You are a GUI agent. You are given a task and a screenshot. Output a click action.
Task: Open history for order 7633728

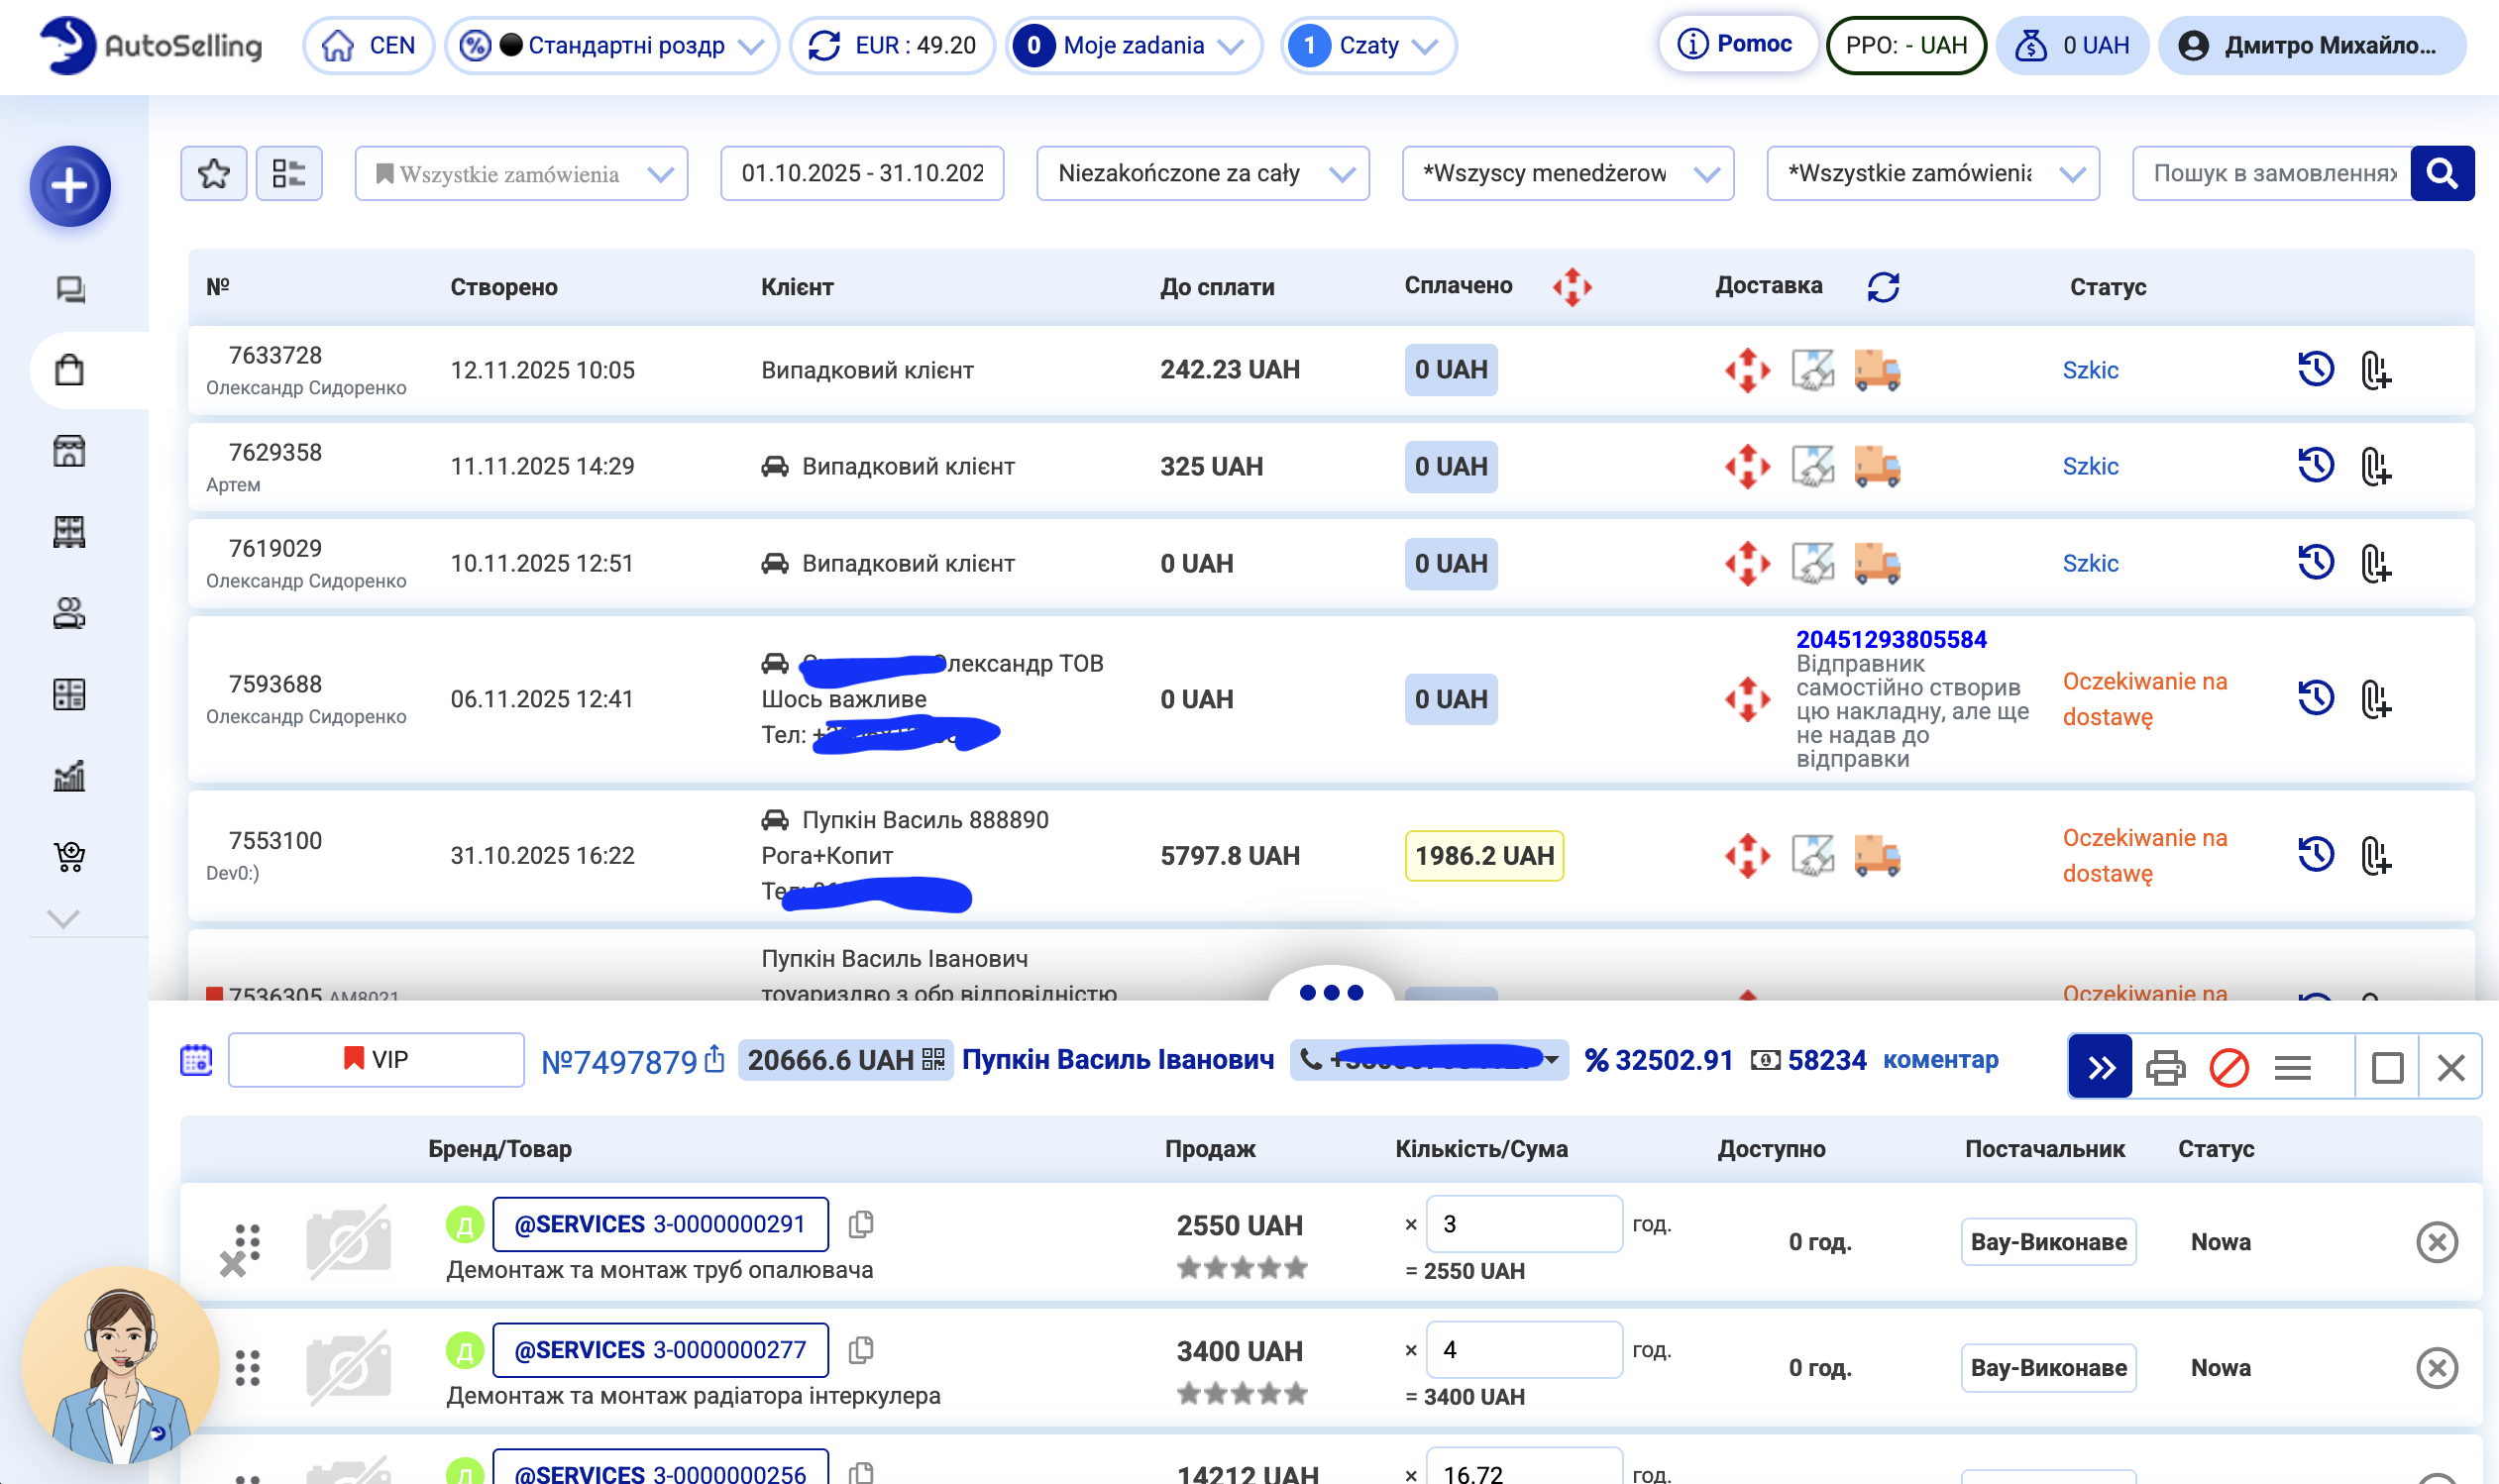2315,370
